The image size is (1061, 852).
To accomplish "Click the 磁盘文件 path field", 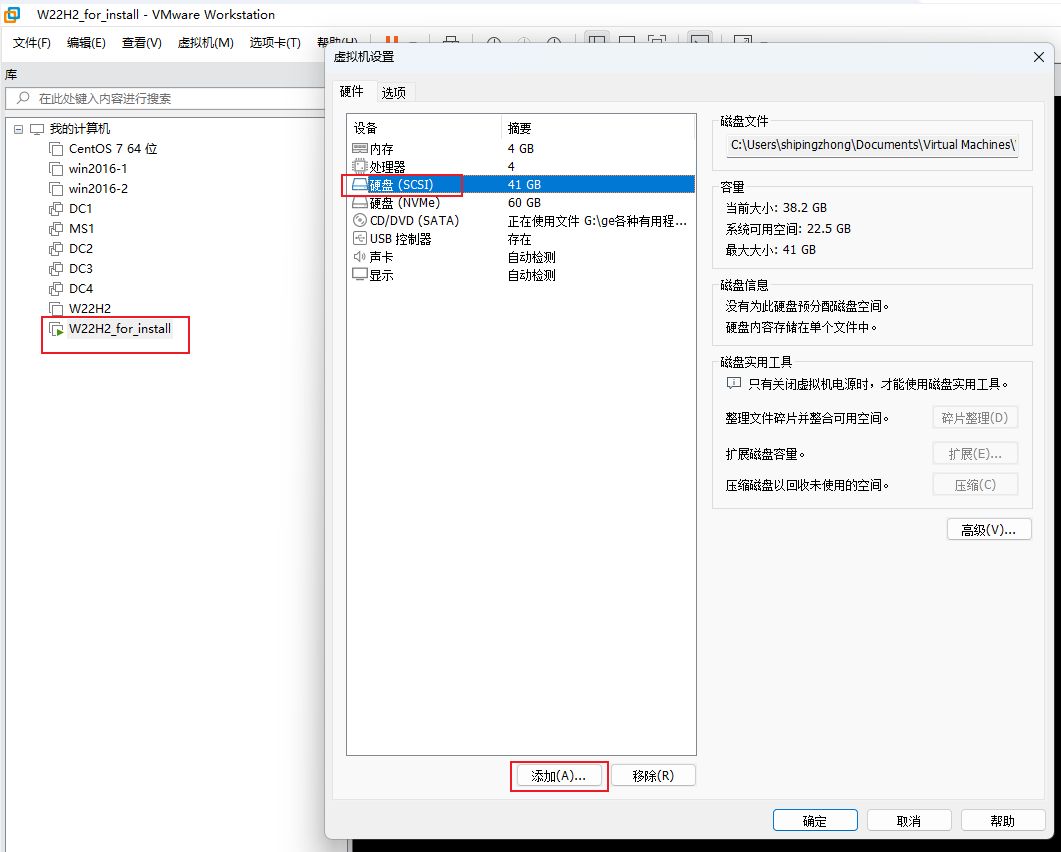I will pos(872,145).
